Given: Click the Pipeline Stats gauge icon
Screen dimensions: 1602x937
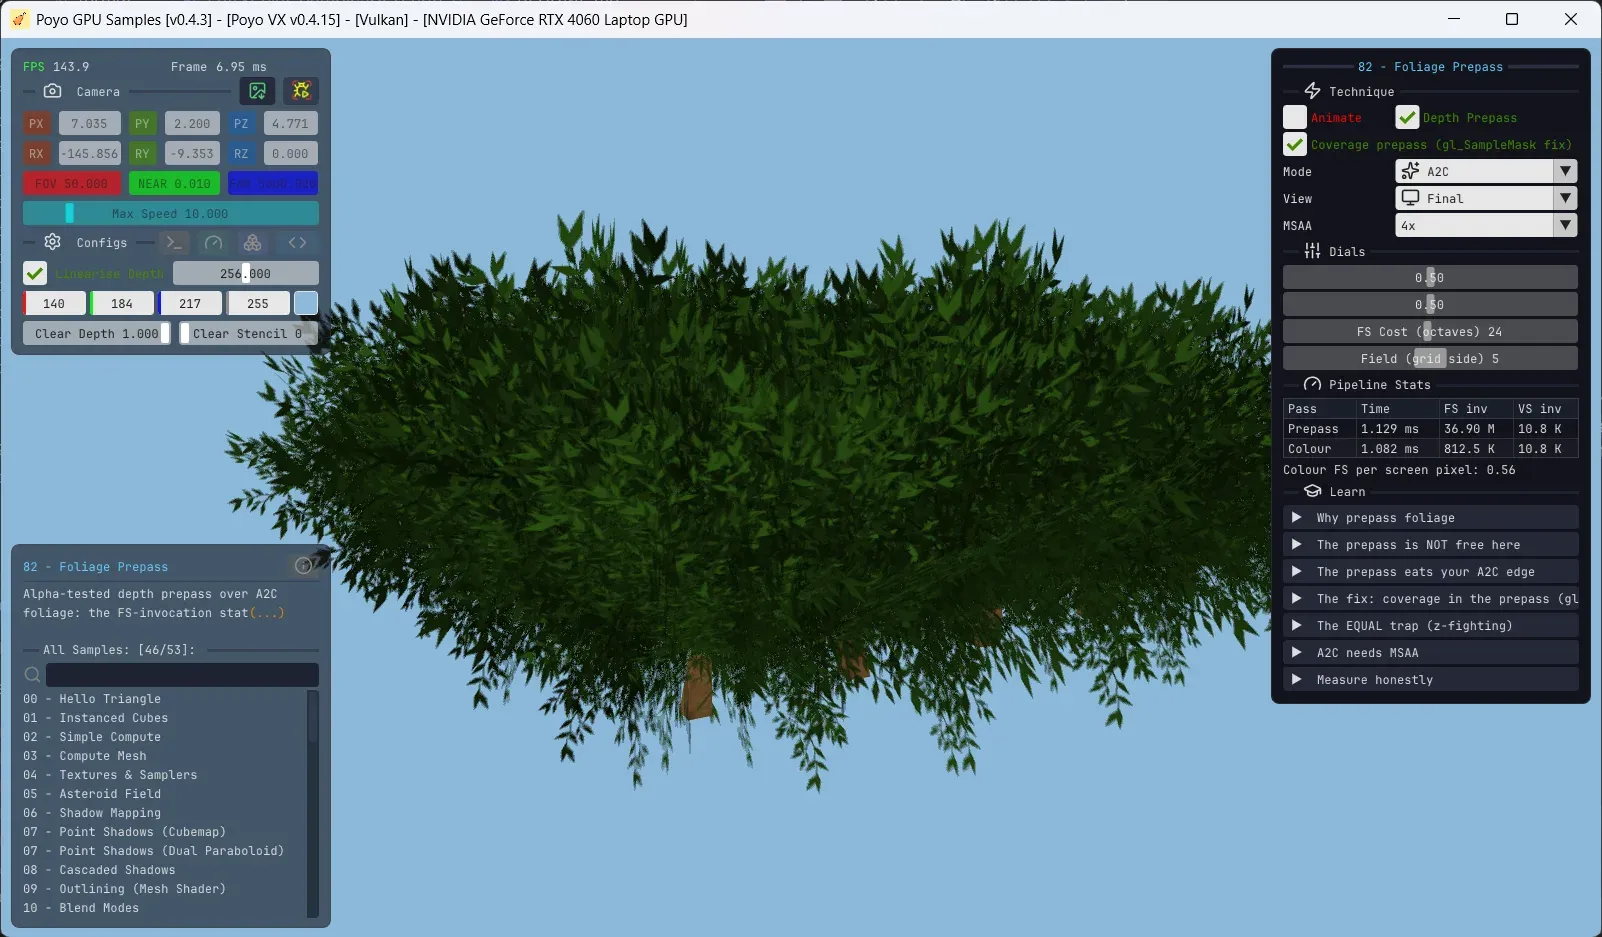Looking at the screenshot, I should [1312, 384].
